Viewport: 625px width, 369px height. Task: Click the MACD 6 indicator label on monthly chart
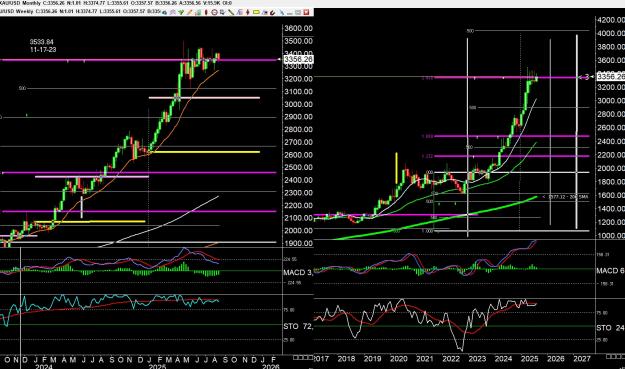pos(610,271)
